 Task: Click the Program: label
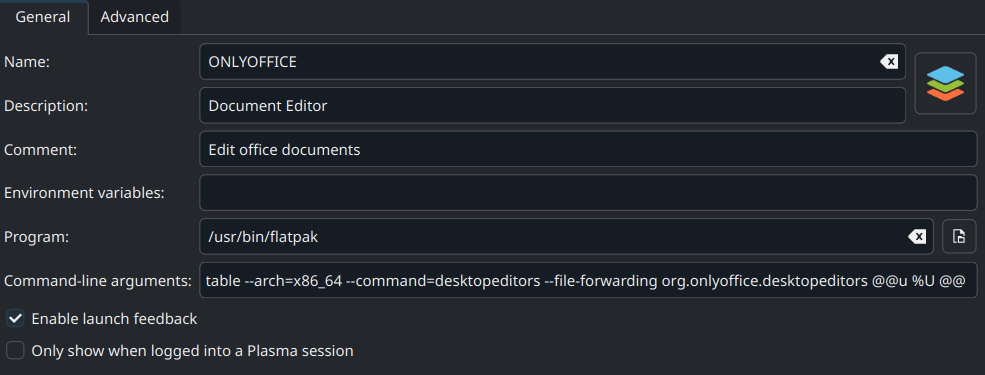35,237
